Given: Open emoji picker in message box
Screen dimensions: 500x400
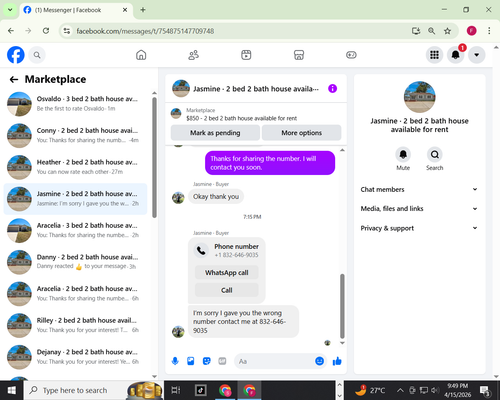Looking at the screenshot, I should (319, 361).
